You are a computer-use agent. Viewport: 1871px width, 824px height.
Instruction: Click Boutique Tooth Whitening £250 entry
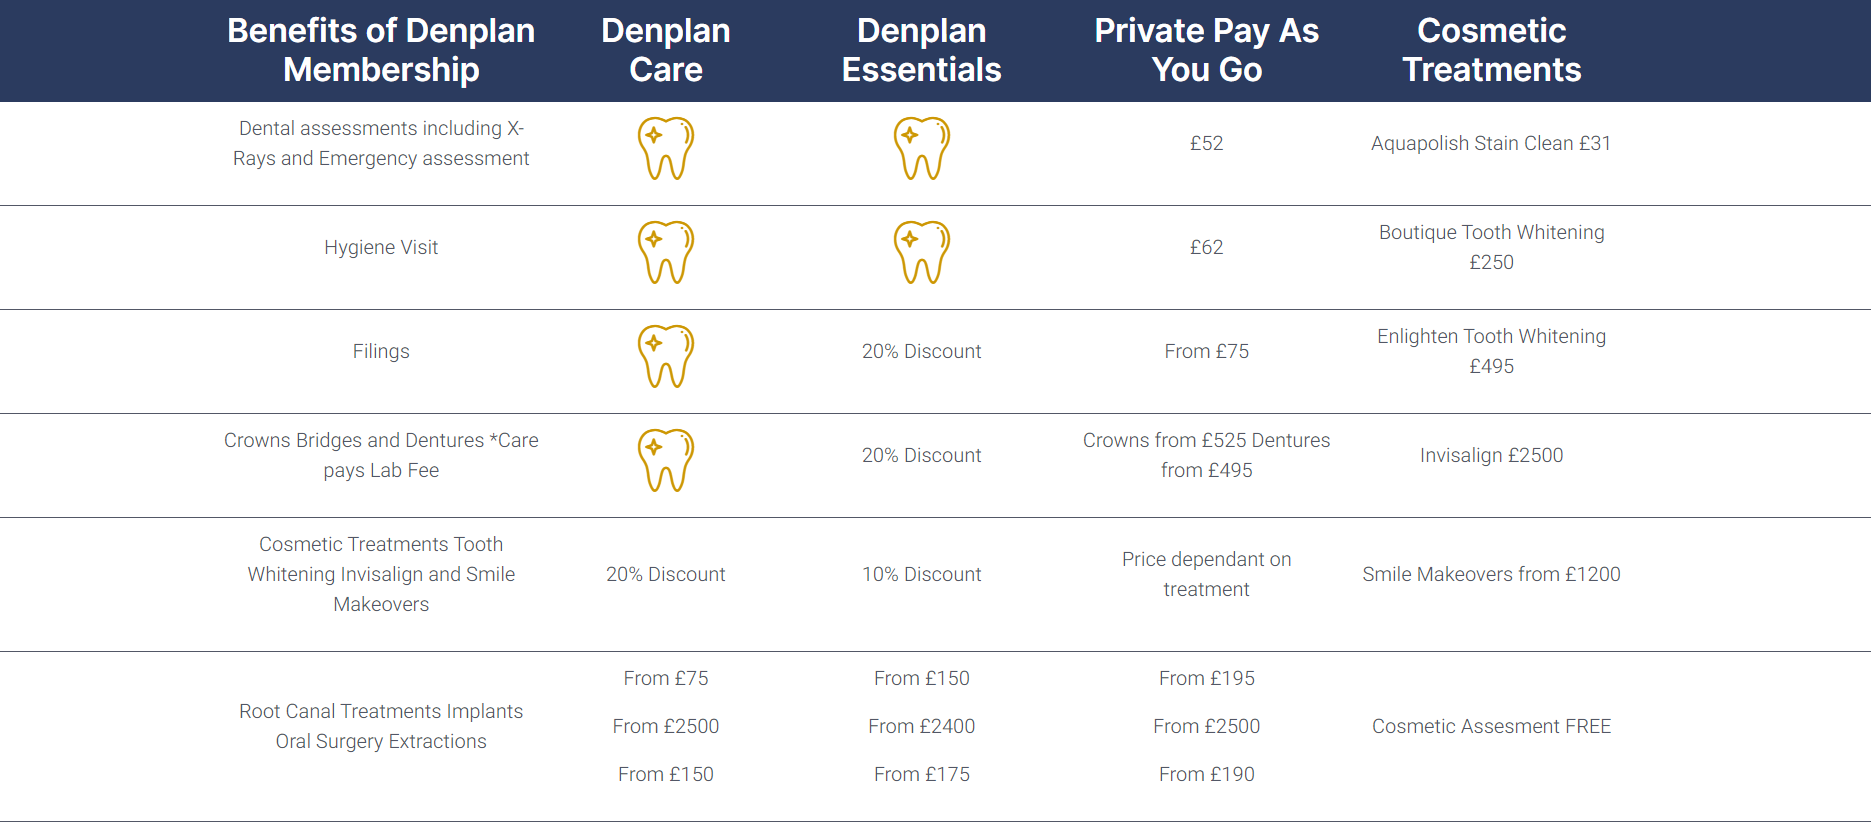(1492, 247)
